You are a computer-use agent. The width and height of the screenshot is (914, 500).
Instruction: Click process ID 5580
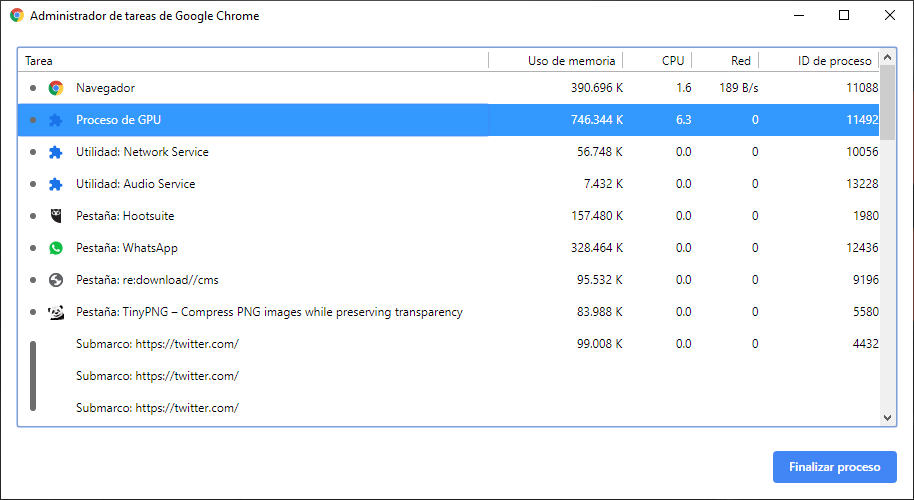[x=866, y=312]
